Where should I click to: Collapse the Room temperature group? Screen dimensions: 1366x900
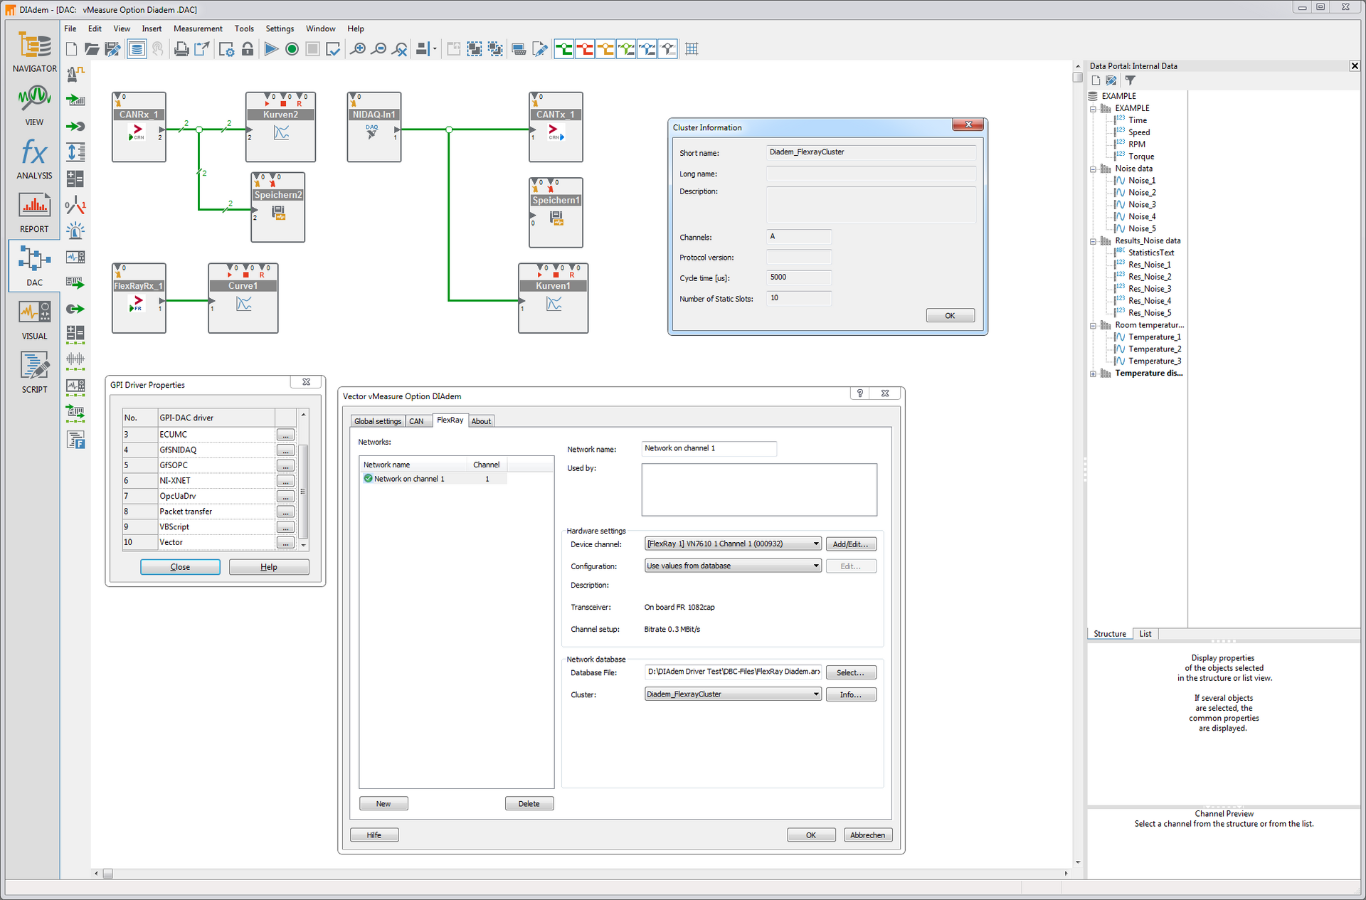(1093, 325)
